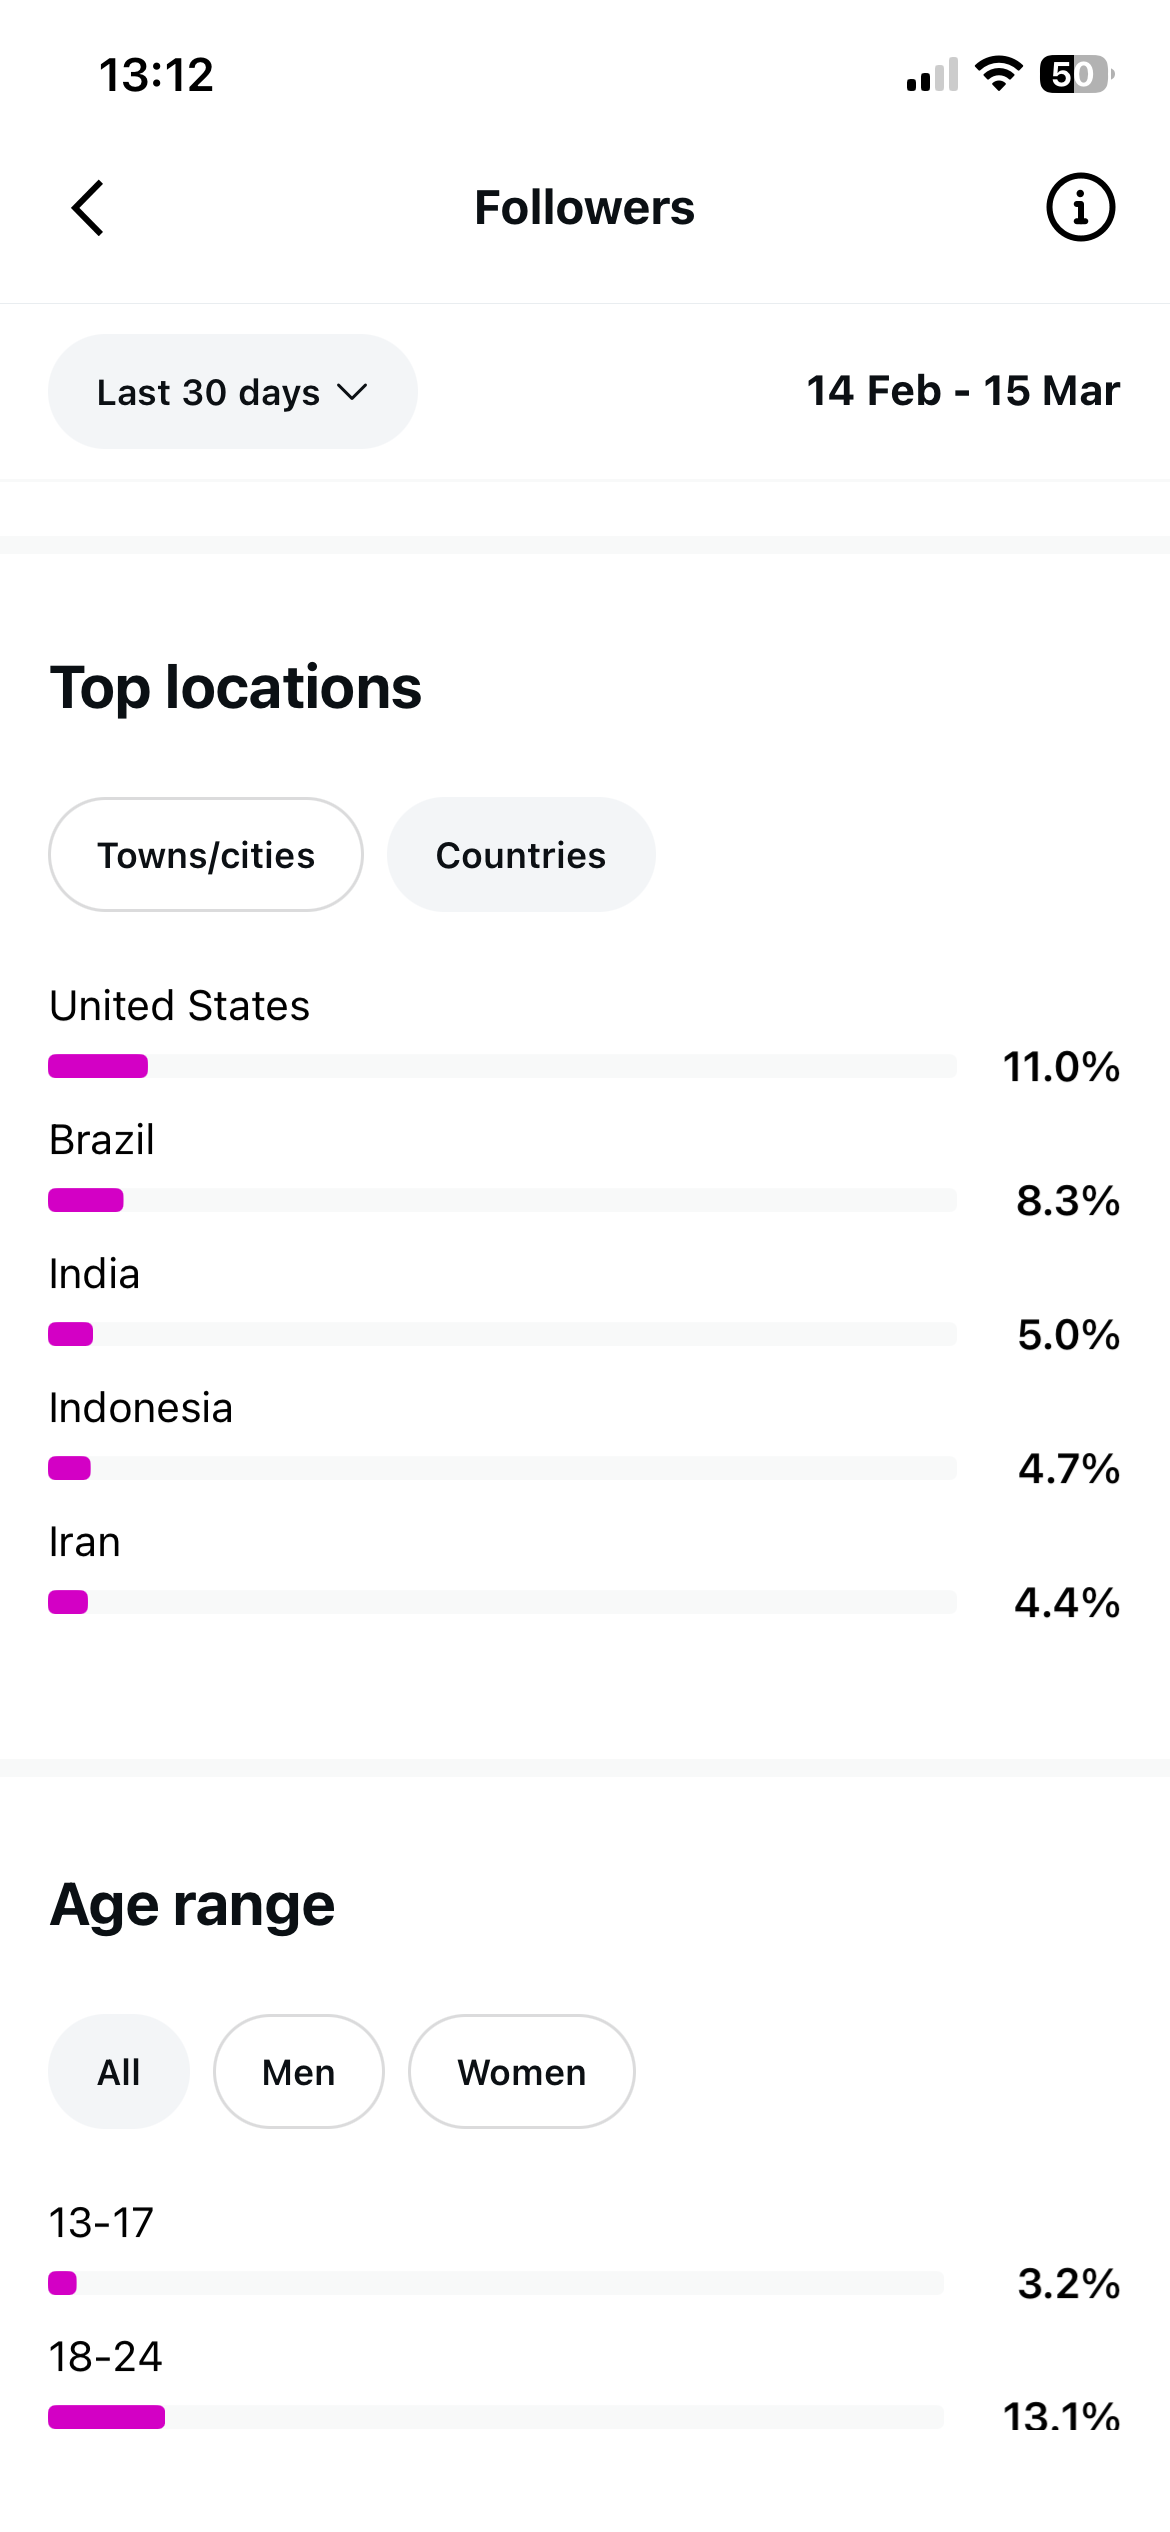Image resolution: width=1170 pixels, height=2532 pixels.
Task: Select the Countries filter
Action: (521, 855)
